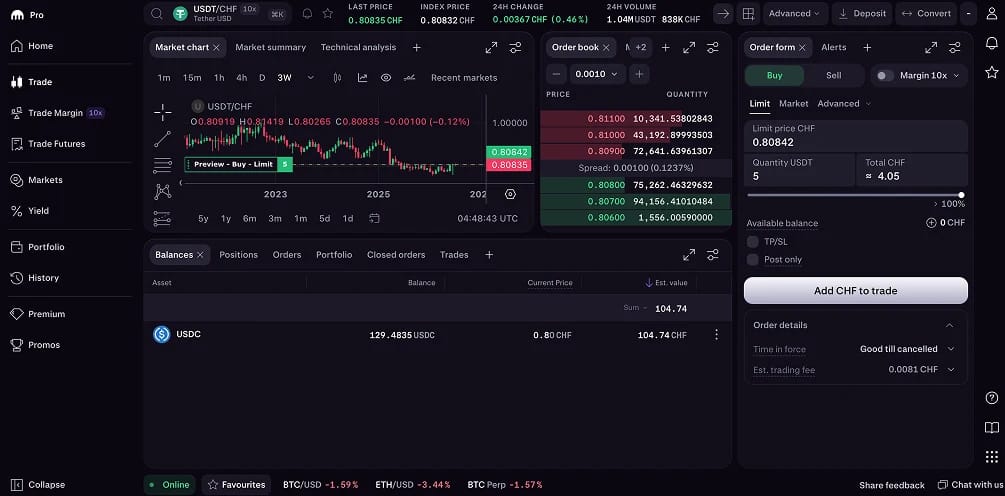Switch to the Closed orders tab
The width and height of the screenshot is (1005, 496).
pos(396,255)
